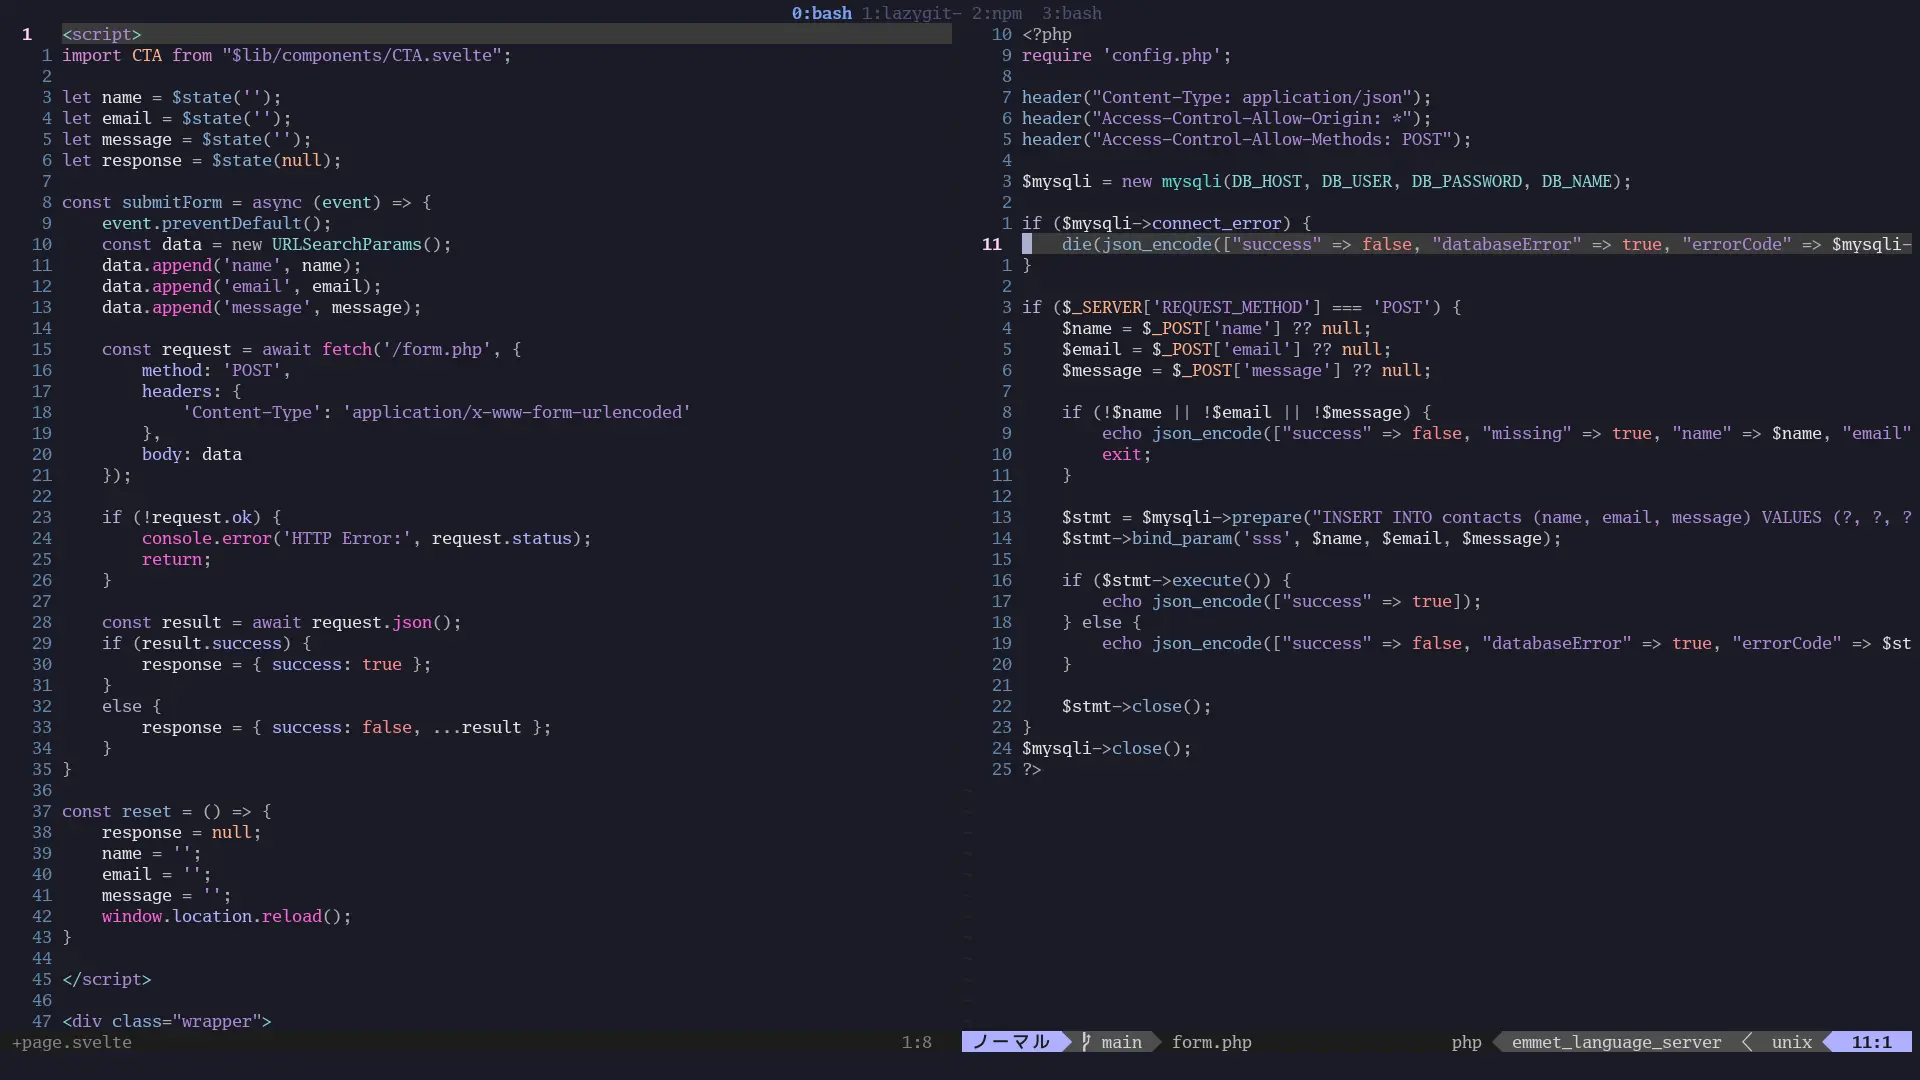Click the unix file format indicator
This screenshot has height=1080, width=1920.
pos(1791,1042)
